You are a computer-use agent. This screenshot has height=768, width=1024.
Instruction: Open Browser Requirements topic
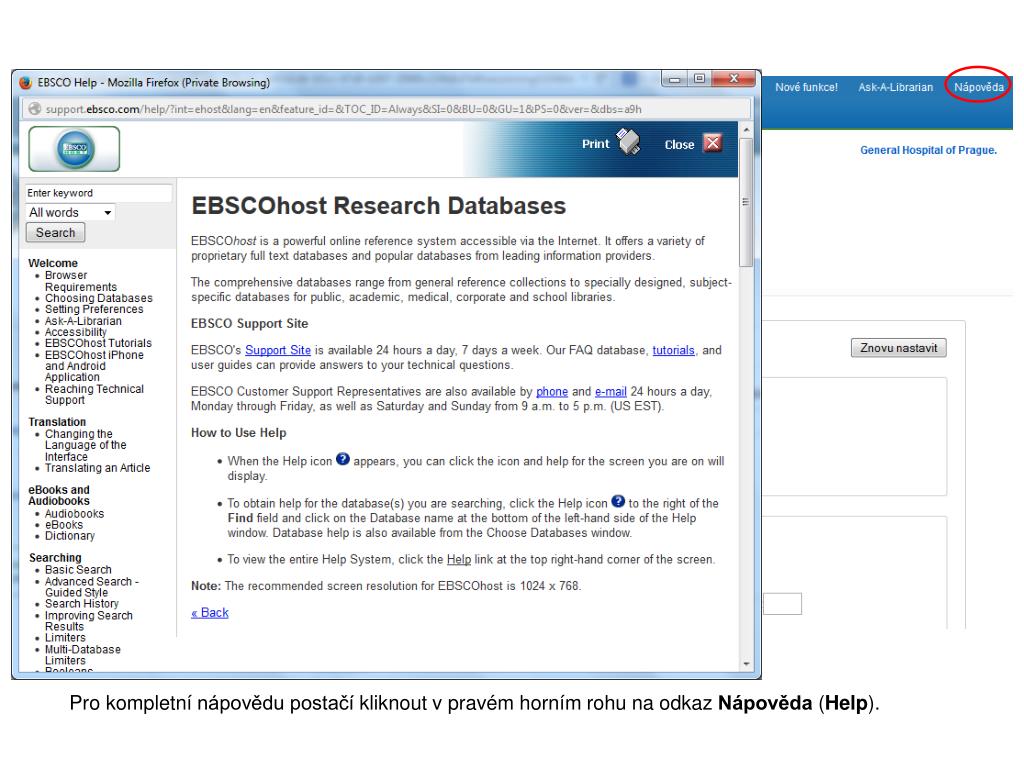pos(81,281)
